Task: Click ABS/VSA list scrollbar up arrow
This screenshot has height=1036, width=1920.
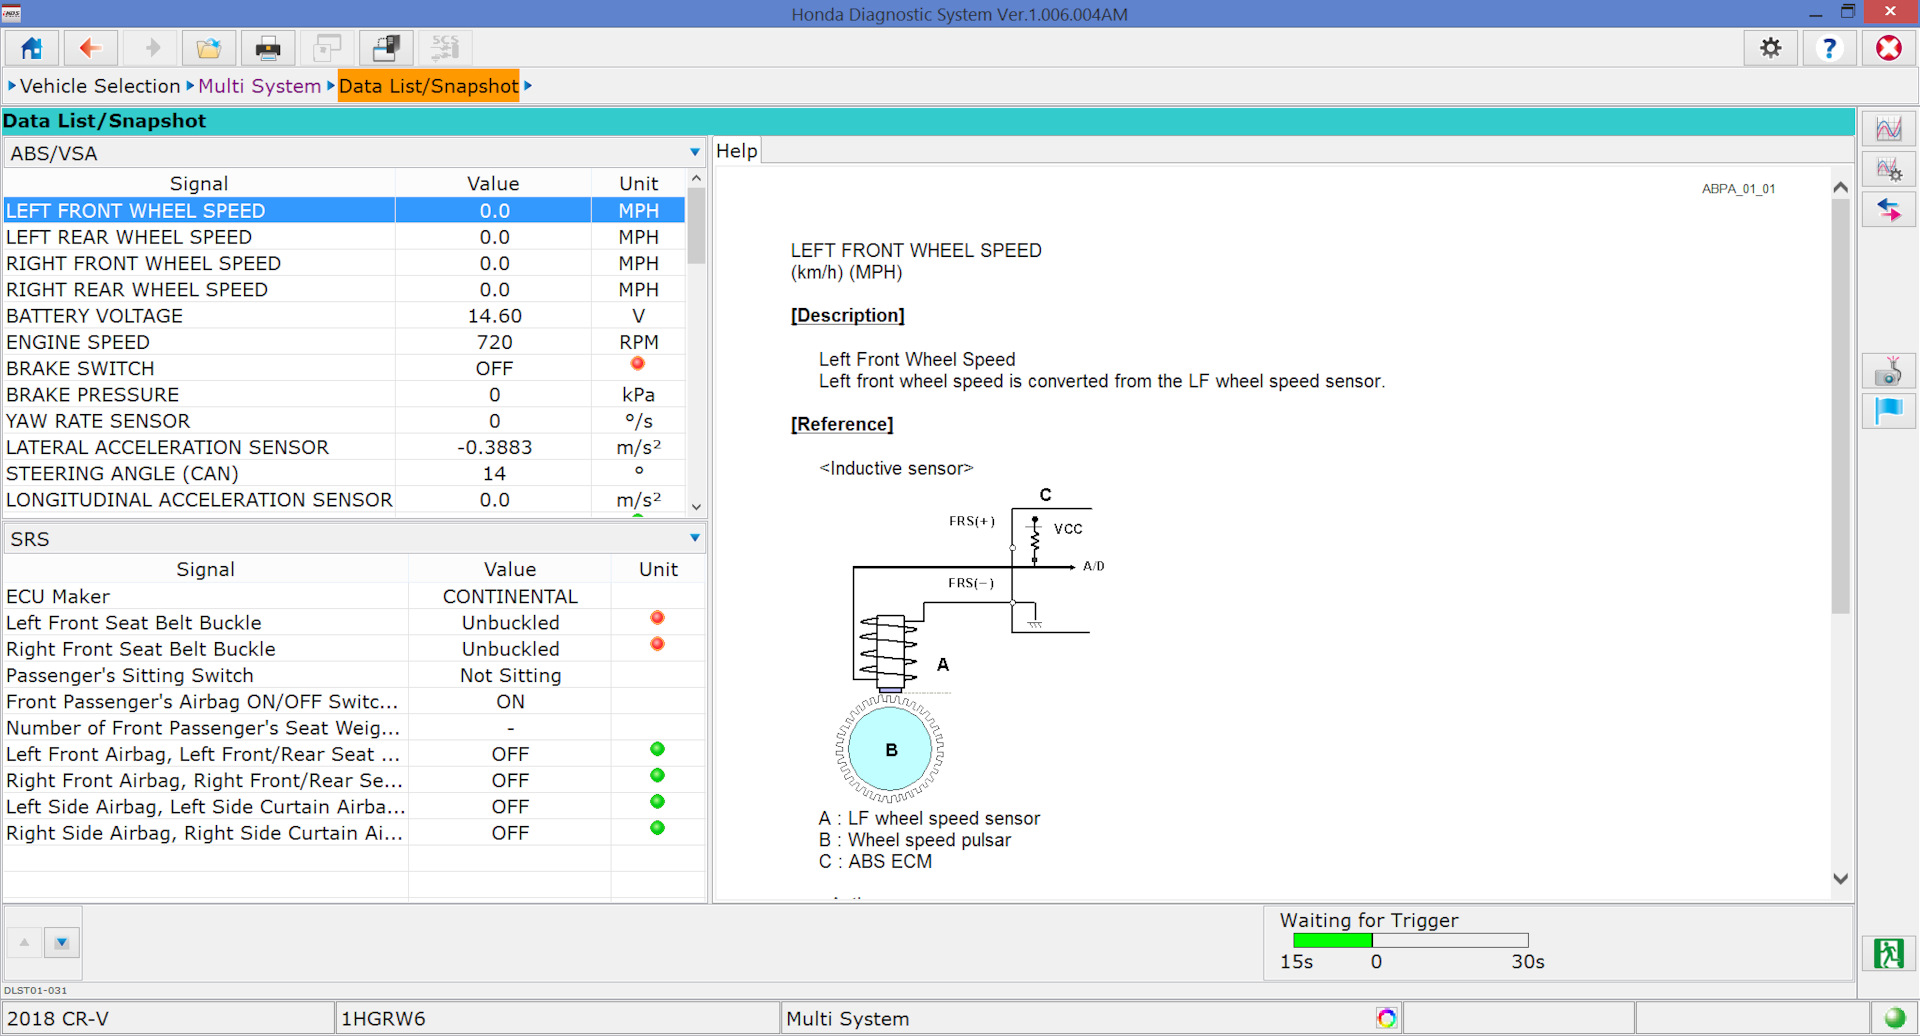Action: pyautogui.click(x=696, y=178)
